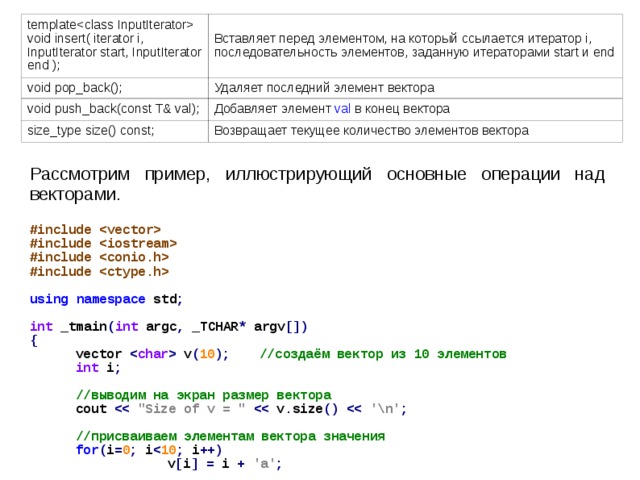640x480 pixels.
Task: Click the '#include <ctype.h>' line
Action: (x=99, y=271)
